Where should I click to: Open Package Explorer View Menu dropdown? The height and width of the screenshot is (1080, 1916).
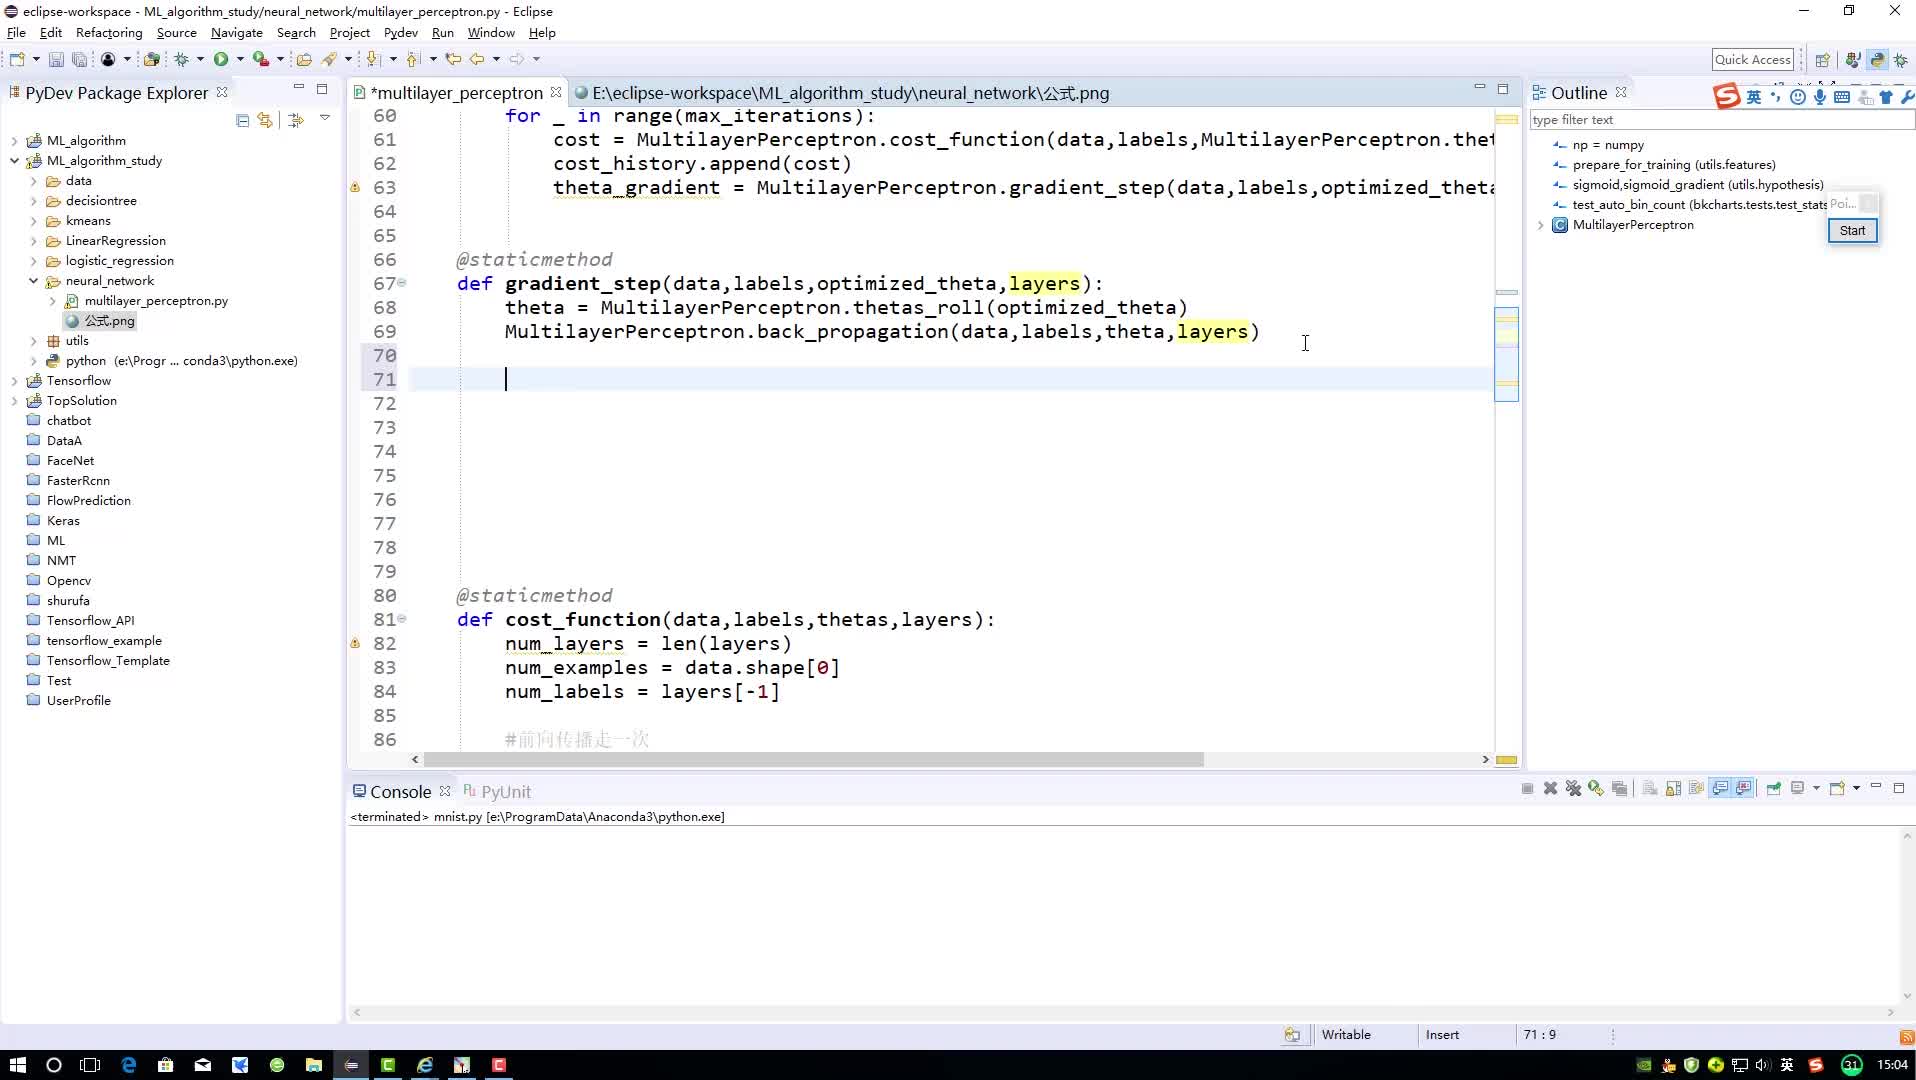(x=325, y=119)
